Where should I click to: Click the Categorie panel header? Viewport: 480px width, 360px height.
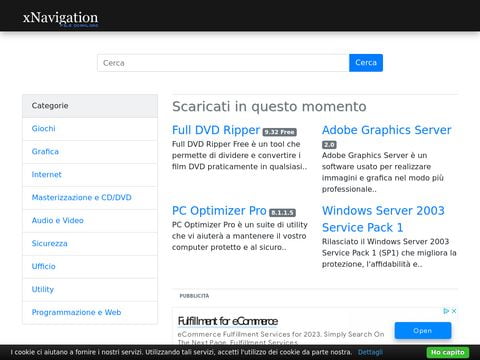[90, 106]
